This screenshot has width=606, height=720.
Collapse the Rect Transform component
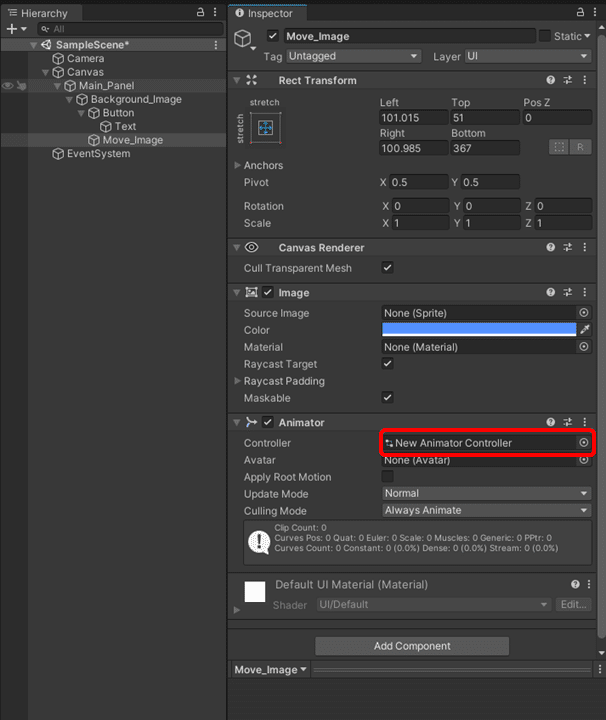237,80
